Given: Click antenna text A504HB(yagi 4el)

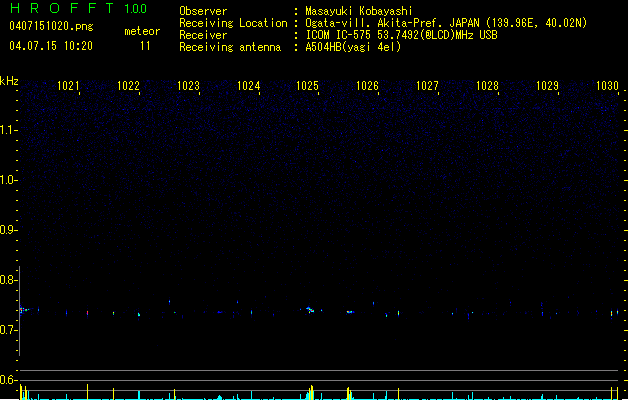Looking at the screenshot, I should click(x=353, y=47).
